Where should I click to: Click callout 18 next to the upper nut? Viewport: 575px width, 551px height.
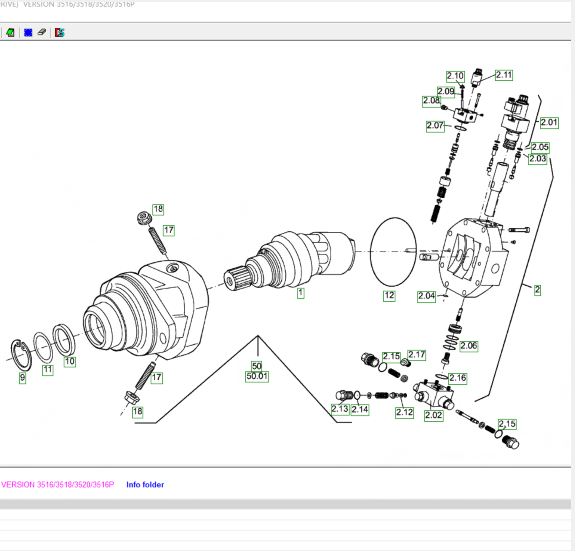pos(158,210)
